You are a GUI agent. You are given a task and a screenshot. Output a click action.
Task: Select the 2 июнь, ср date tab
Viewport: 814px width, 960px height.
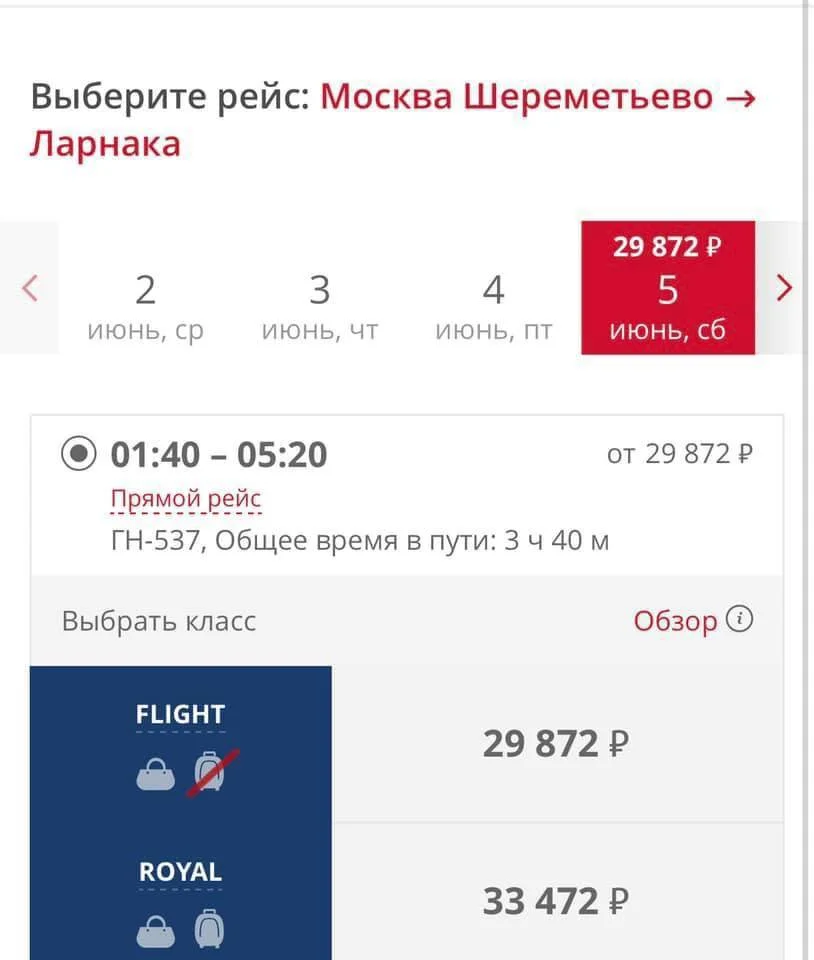146,305
